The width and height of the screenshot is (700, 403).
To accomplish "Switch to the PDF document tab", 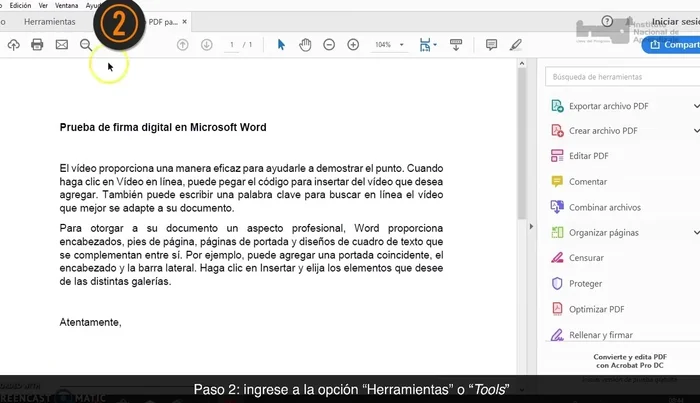I will coord(162,21).
